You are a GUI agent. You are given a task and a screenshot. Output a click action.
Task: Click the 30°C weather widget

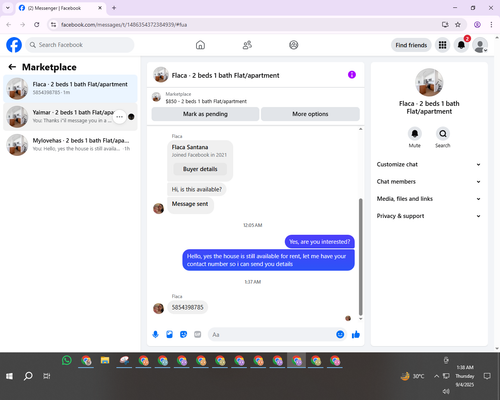coord(412,376)
